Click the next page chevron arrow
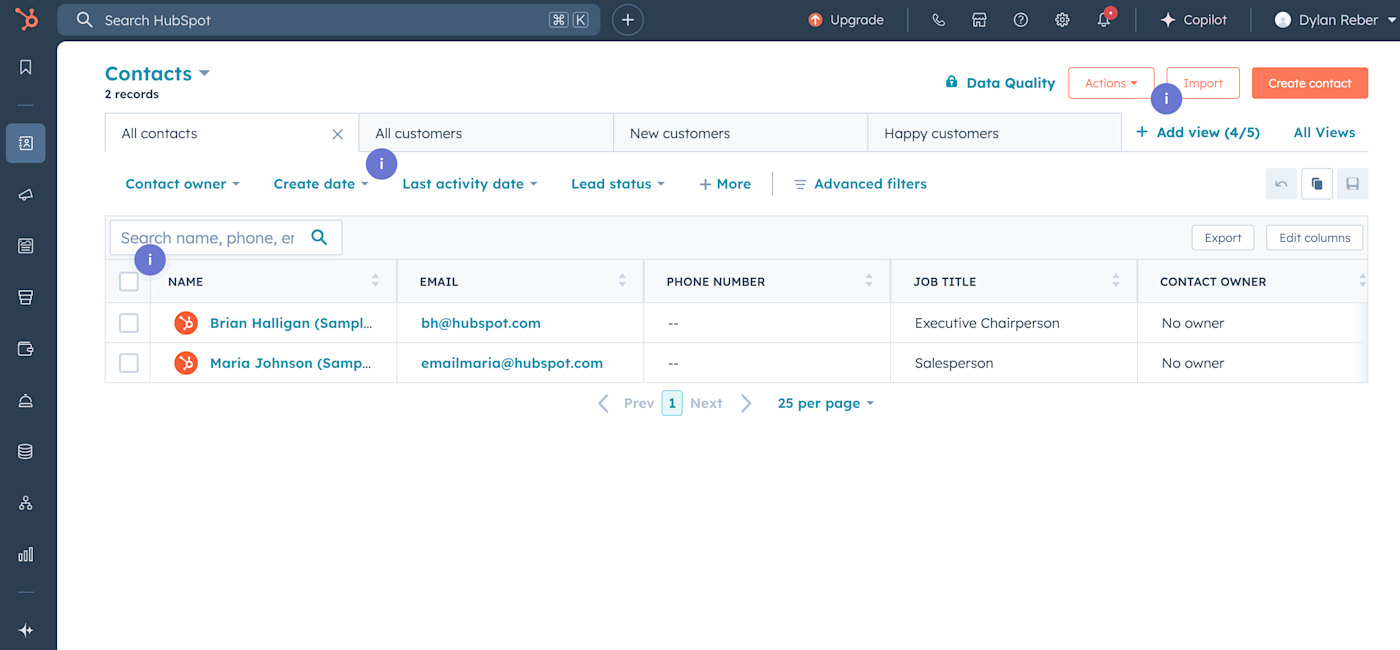This screenshot has height=650, width=1400. (x=745, y=403)
